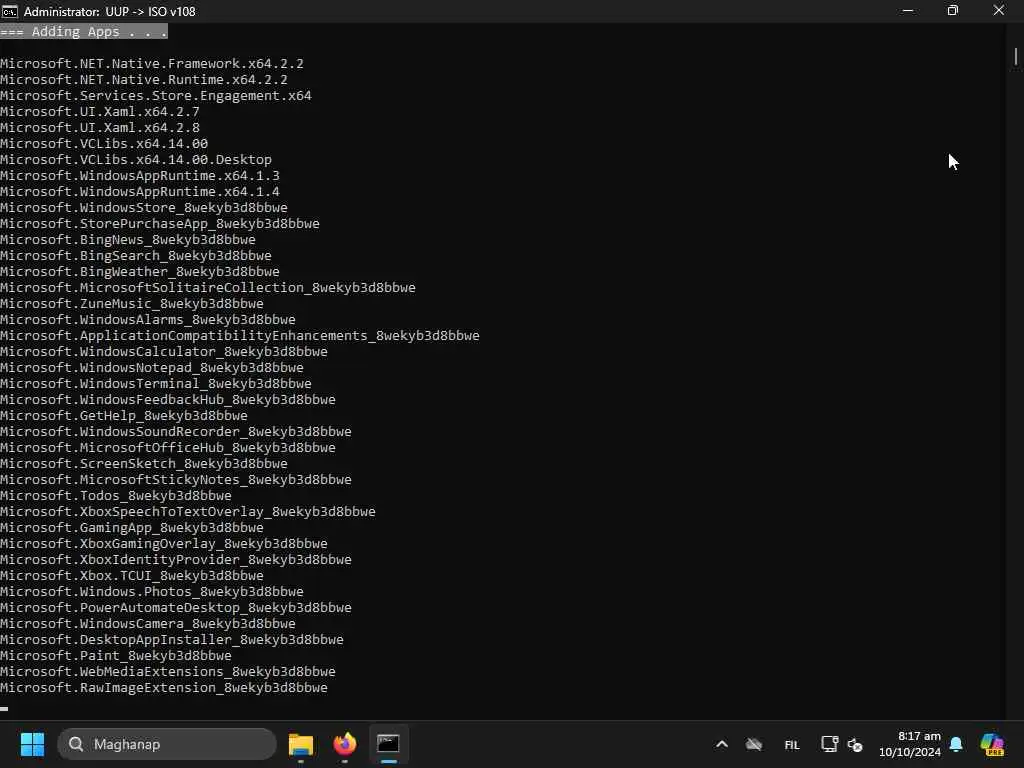Click the Microsoft.WindowsCalculator line
Screen dimensions: 1024x768
pyautogui.click(x=164, y=351)
